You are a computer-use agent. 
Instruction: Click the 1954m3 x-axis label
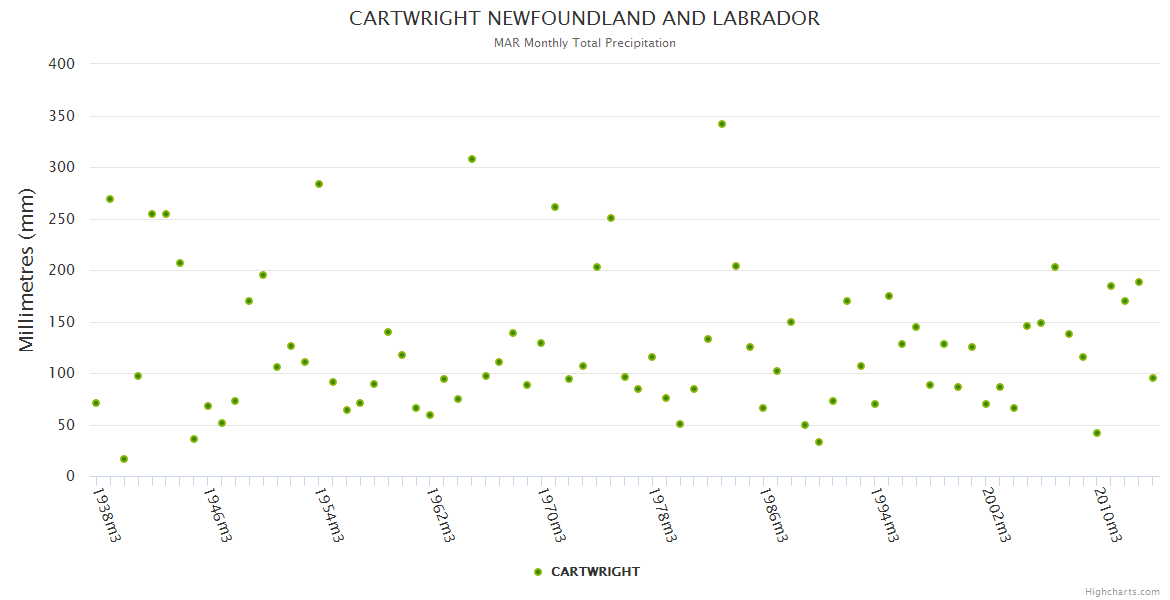click(x=329, y=514)
